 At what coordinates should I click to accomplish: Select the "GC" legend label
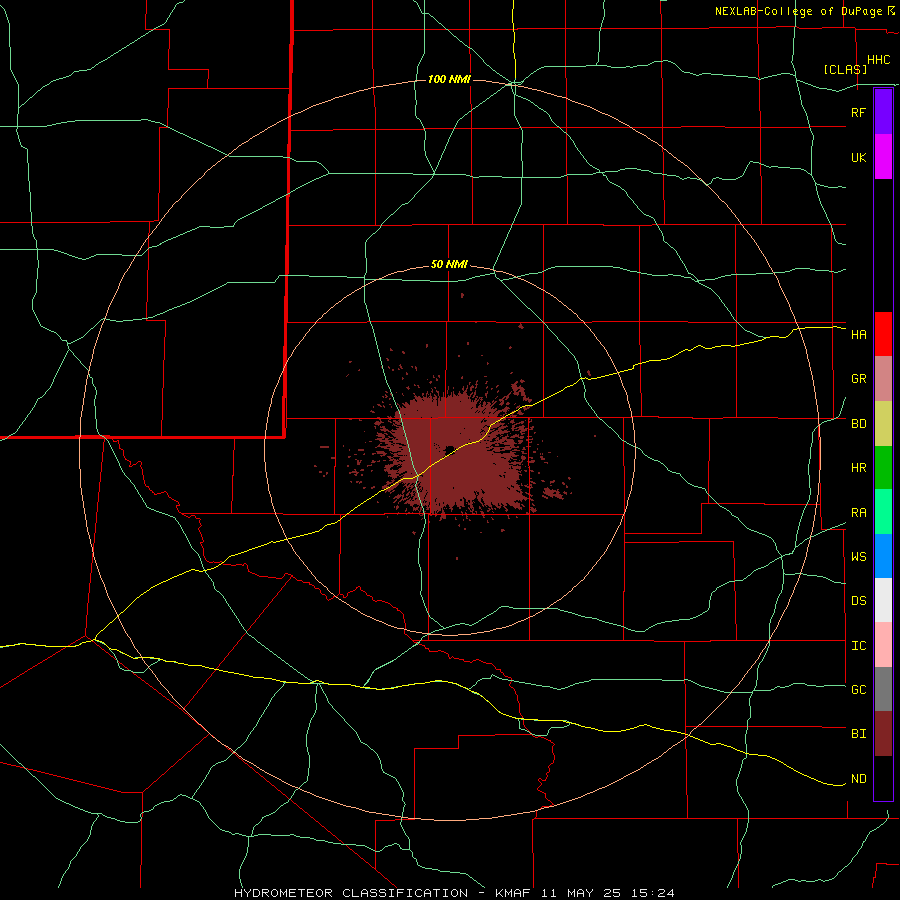(x=858, y=690)
